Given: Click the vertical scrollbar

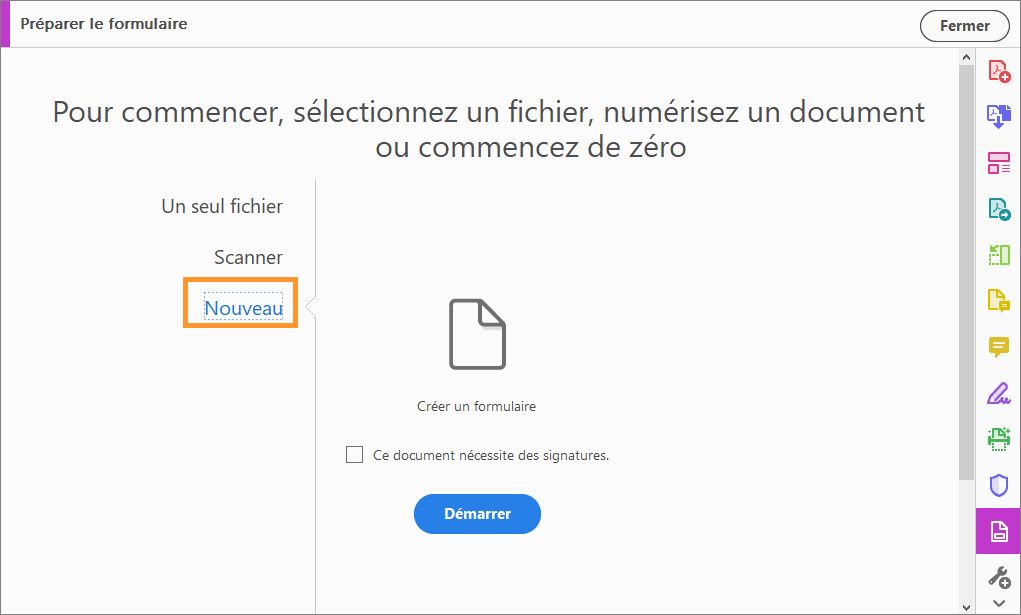Looking at the screenshot, I should tap(966, 300).
